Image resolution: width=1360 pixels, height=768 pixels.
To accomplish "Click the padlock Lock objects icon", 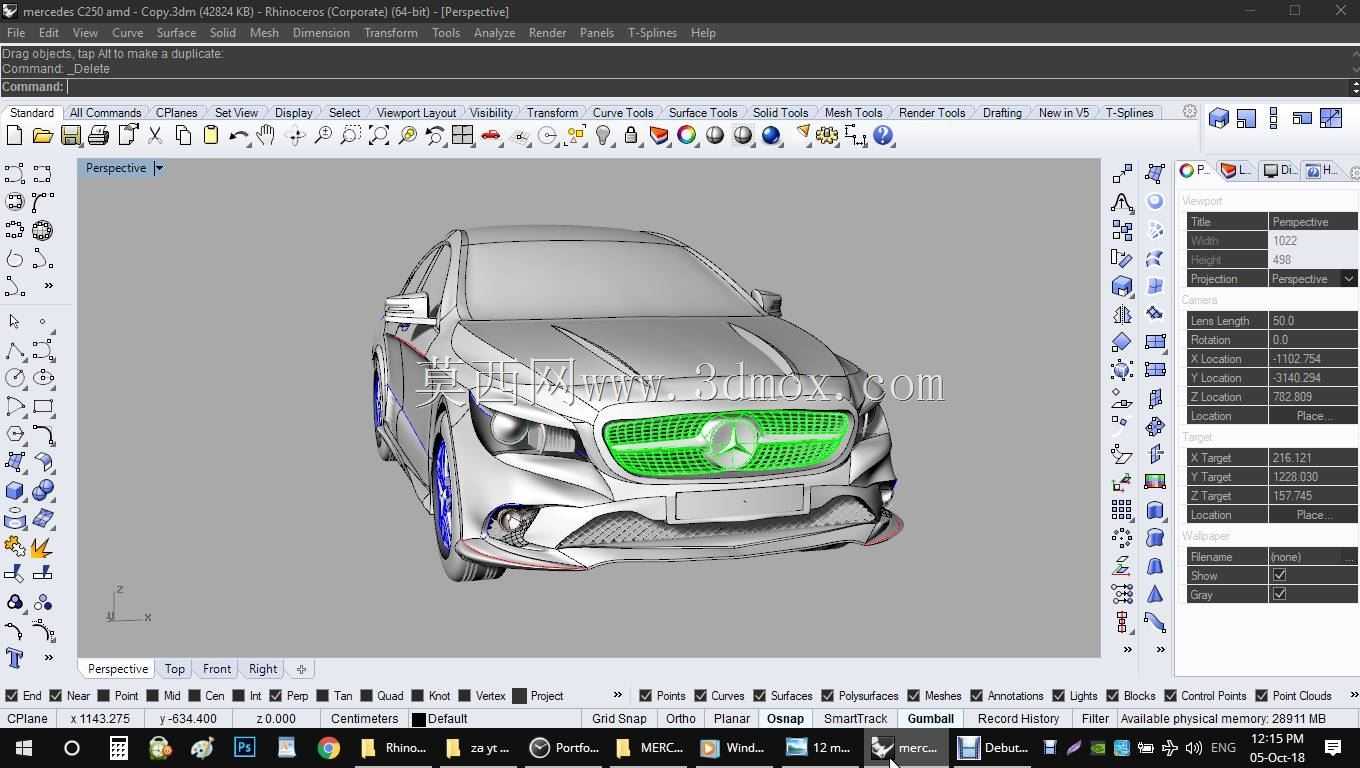I will (631, 135).
